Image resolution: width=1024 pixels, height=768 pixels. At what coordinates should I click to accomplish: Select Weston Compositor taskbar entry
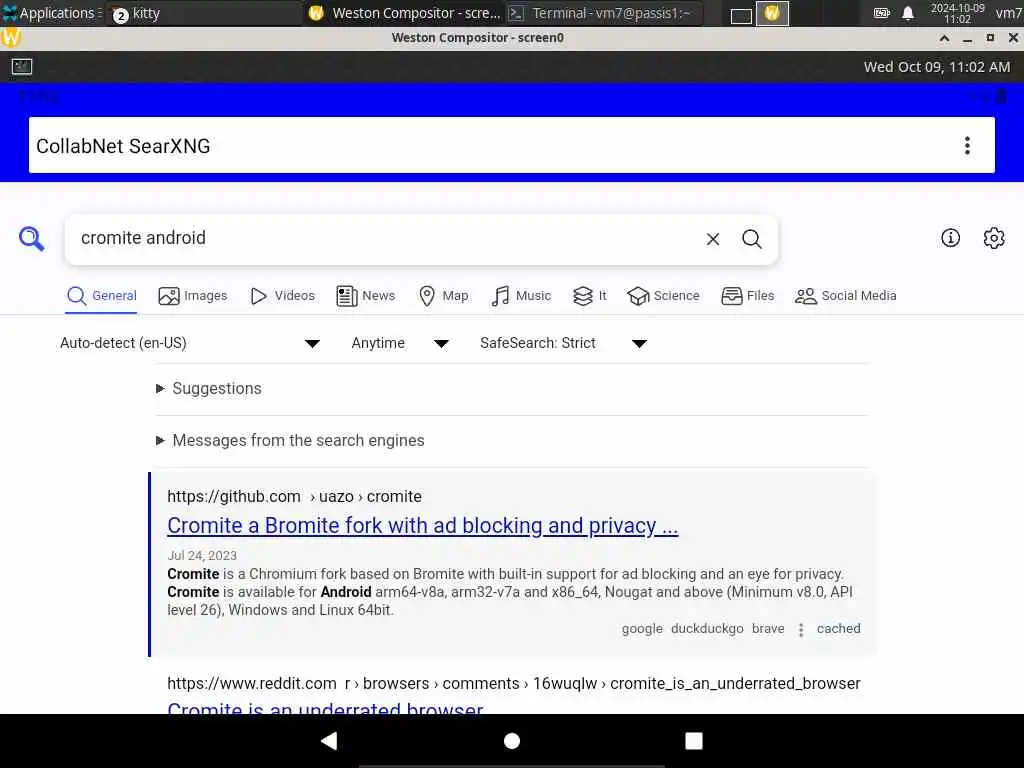click(x=405, y=13)
